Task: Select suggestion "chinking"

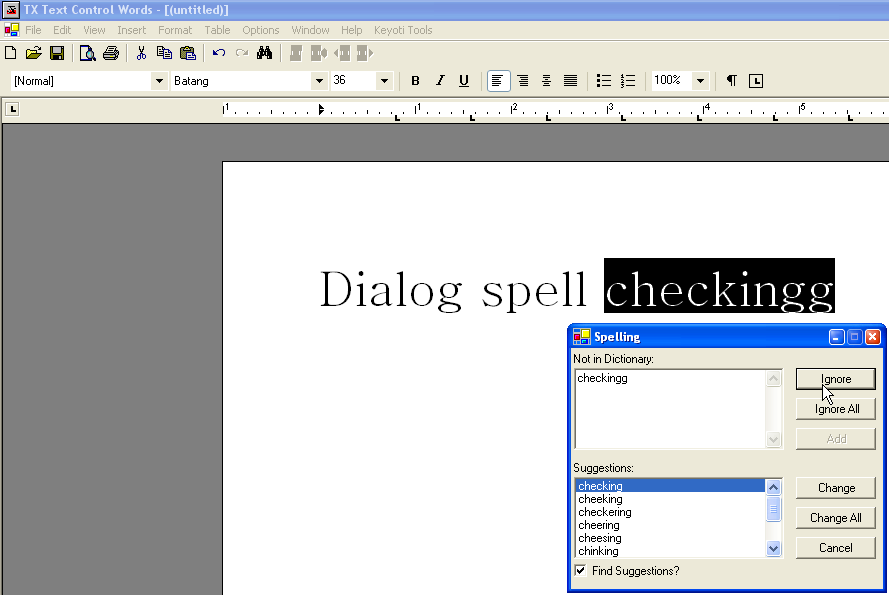Action: (670, 551)
